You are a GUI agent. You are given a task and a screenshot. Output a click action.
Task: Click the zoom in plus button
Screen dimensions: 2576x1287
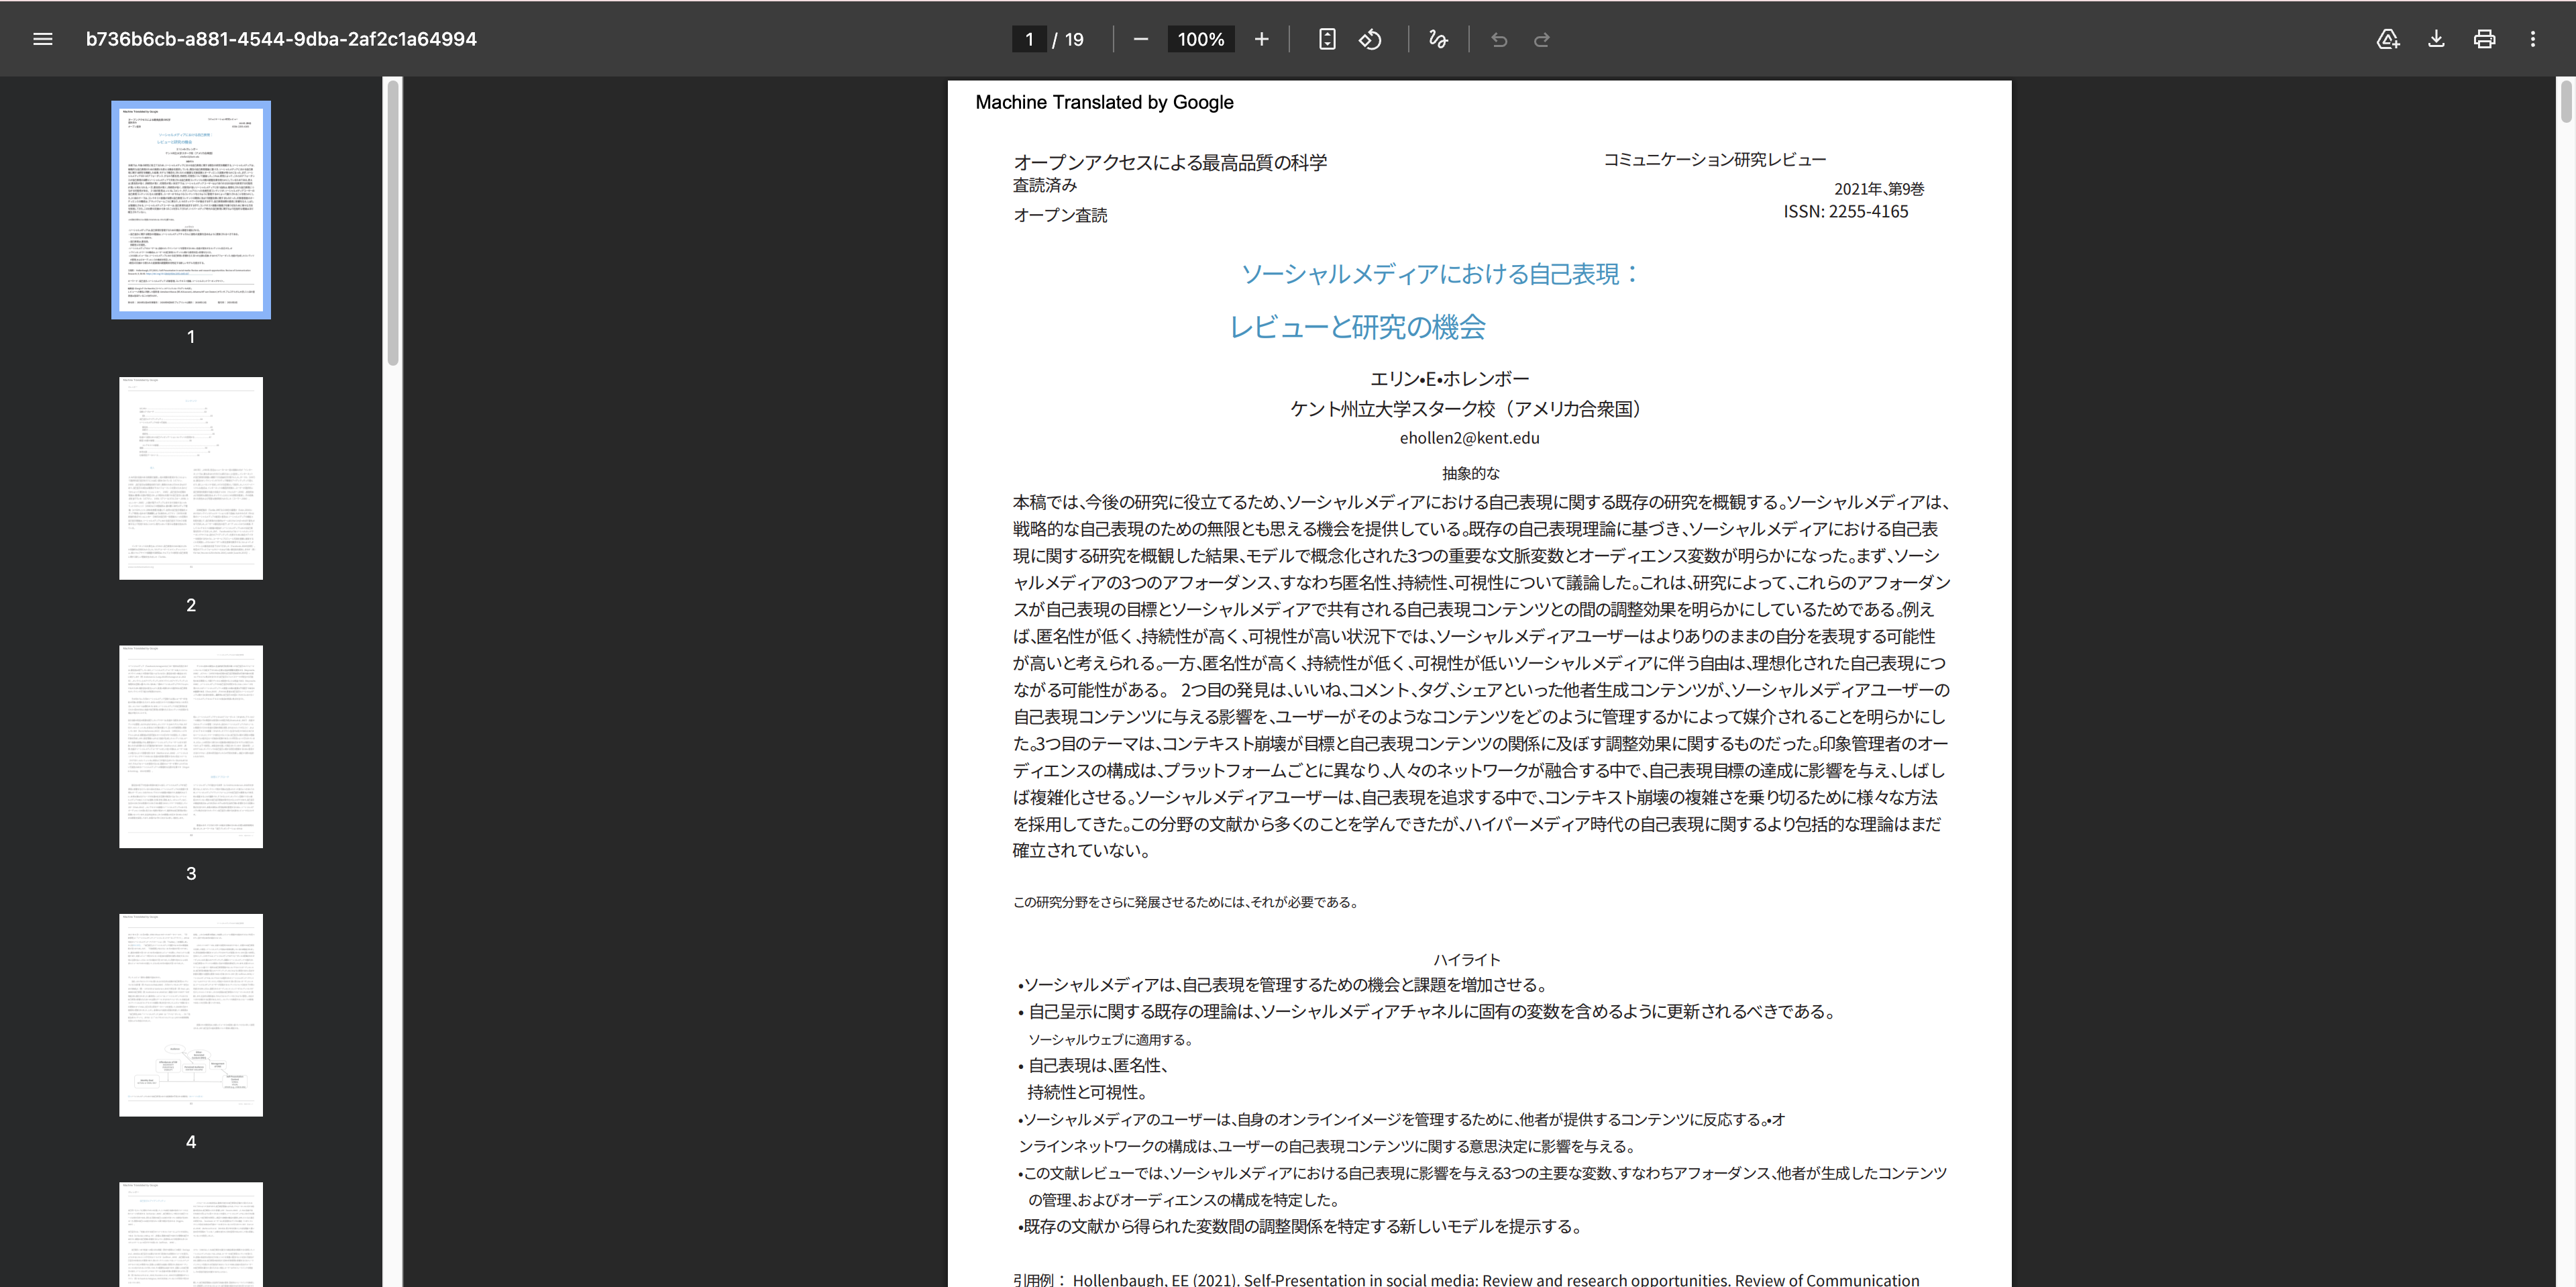pos(1261,39)
